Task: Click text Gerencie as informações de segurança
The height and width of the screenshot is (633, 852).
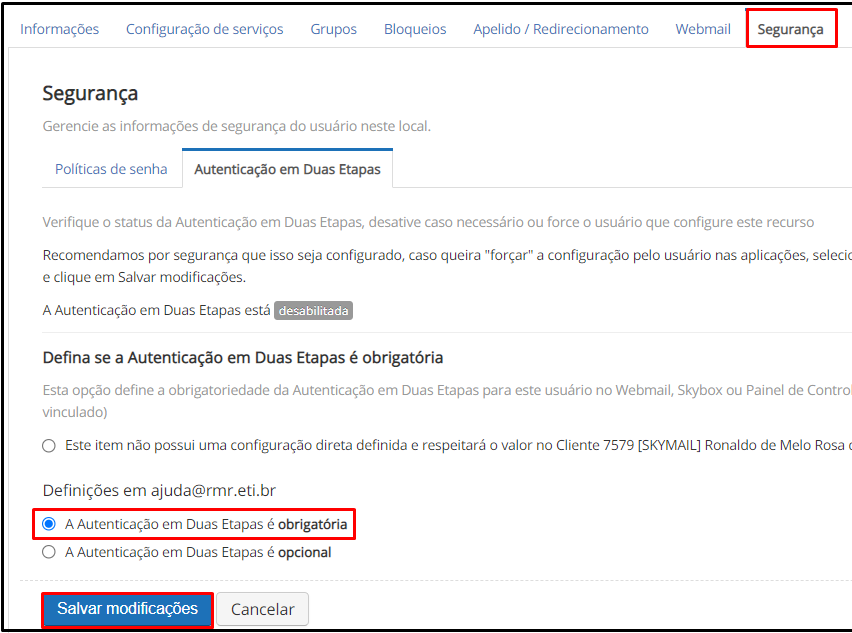Action: coord(236,126)
